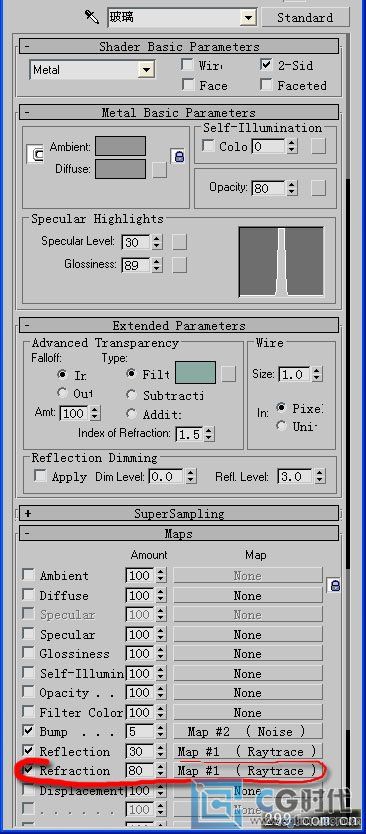Toggle the Ambient-Diffuse lock icon
This screenshot has height=834, width=366.
pyautogui.click(x=178, y=156)
